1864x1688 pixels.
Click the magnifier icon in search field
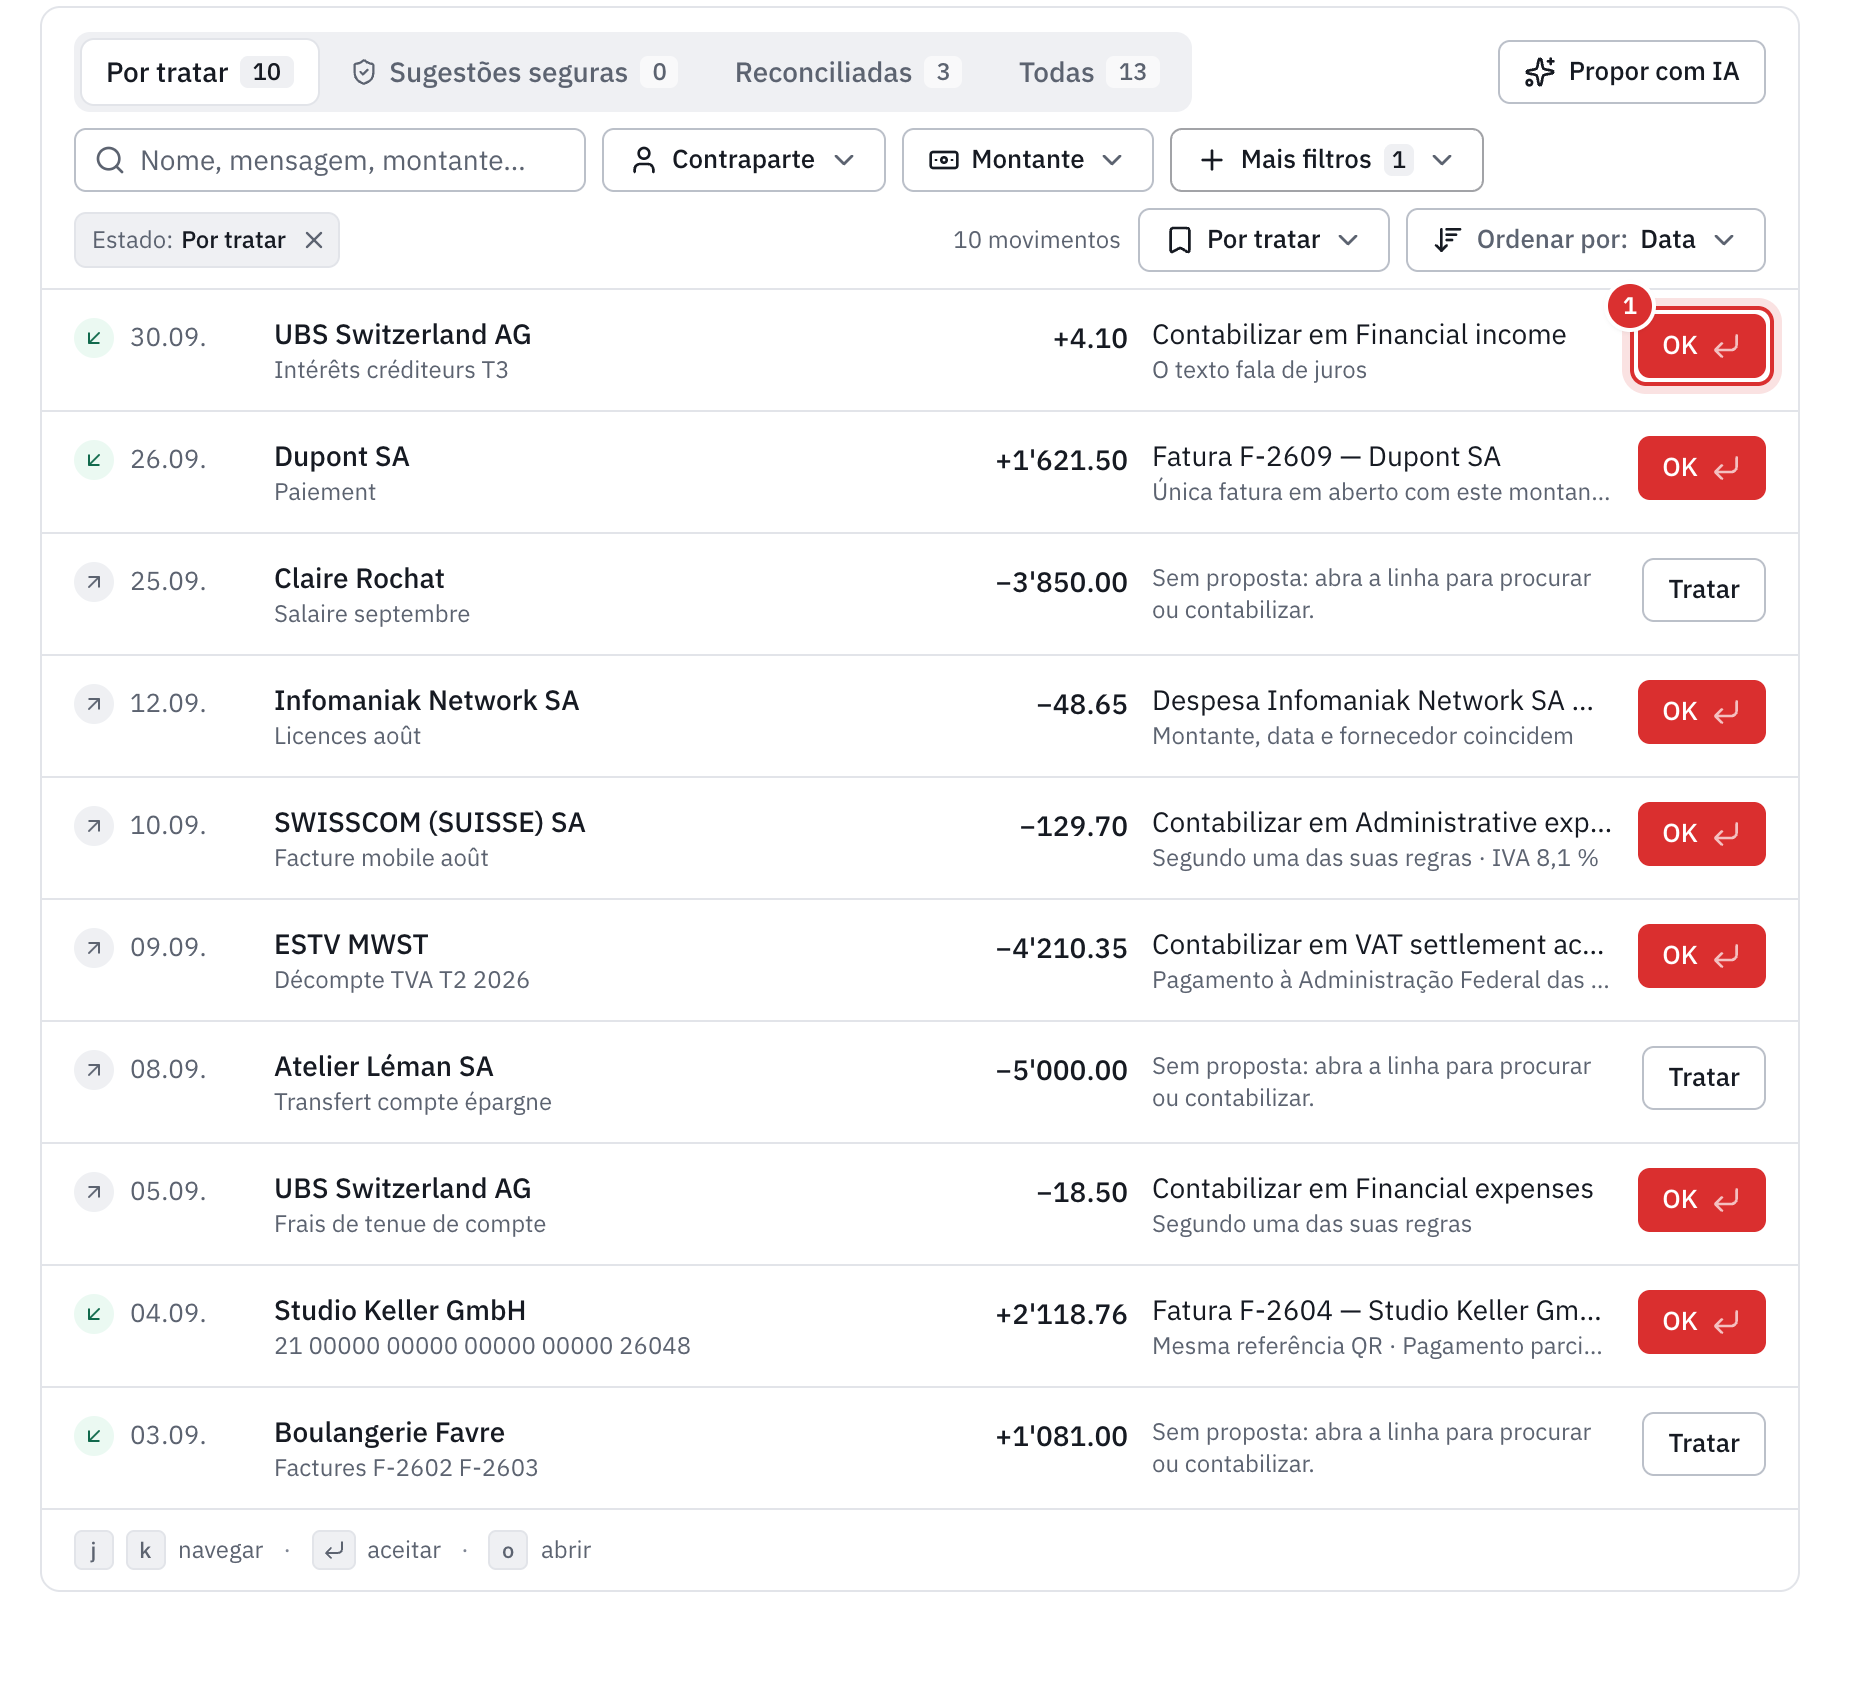tap(110, 160)
